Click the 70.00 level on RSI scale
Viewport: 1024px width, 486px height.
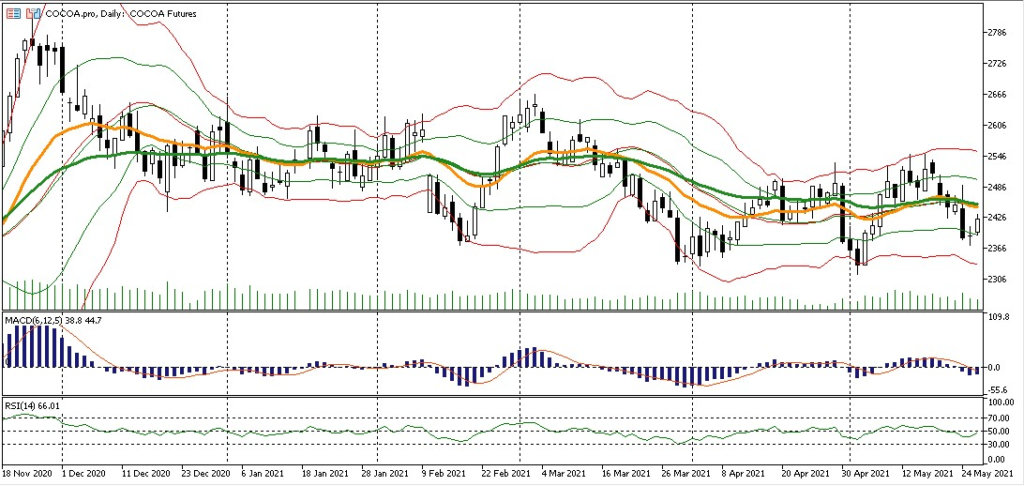[999, 418]
